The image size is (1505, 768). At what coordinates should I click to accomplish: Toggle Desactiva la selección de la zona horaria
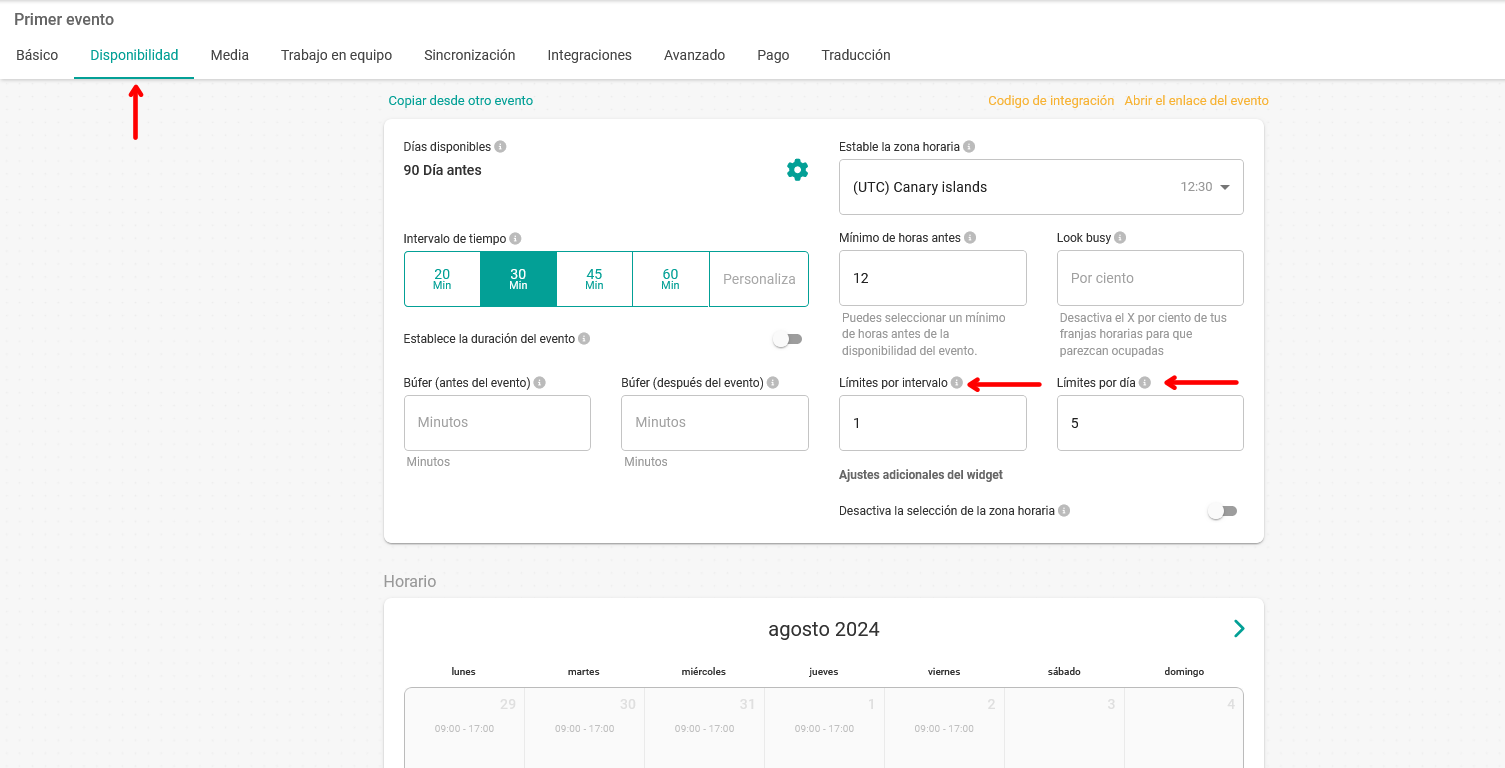coord(1222,511)
